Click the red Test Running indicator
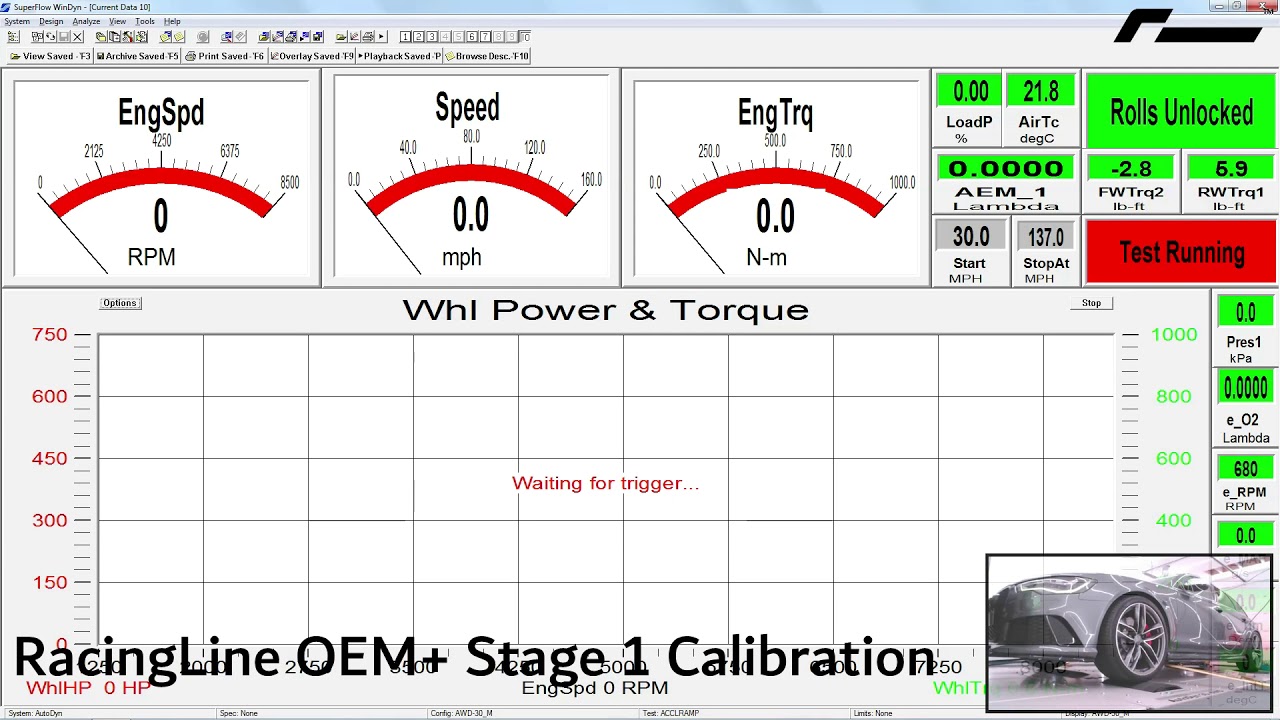 point(1181,253)
